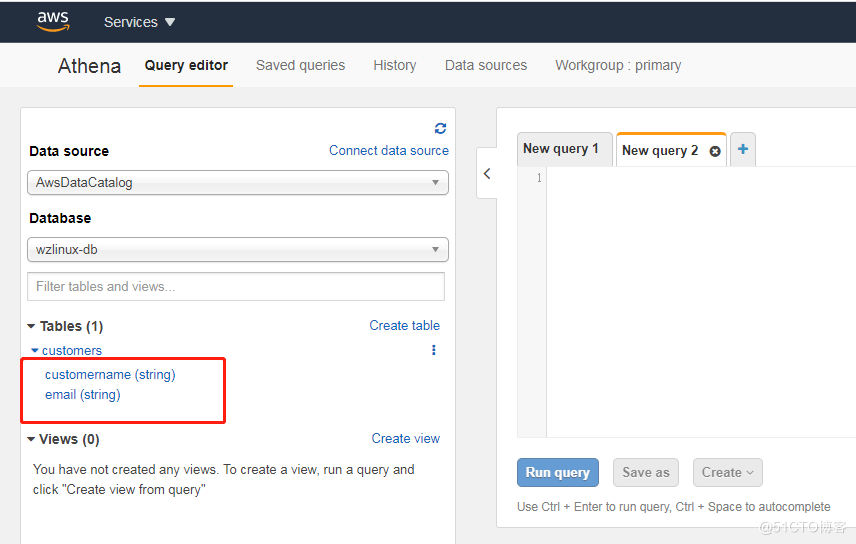Open the wzlinux-db database dropdown

(x=238, y=250)
